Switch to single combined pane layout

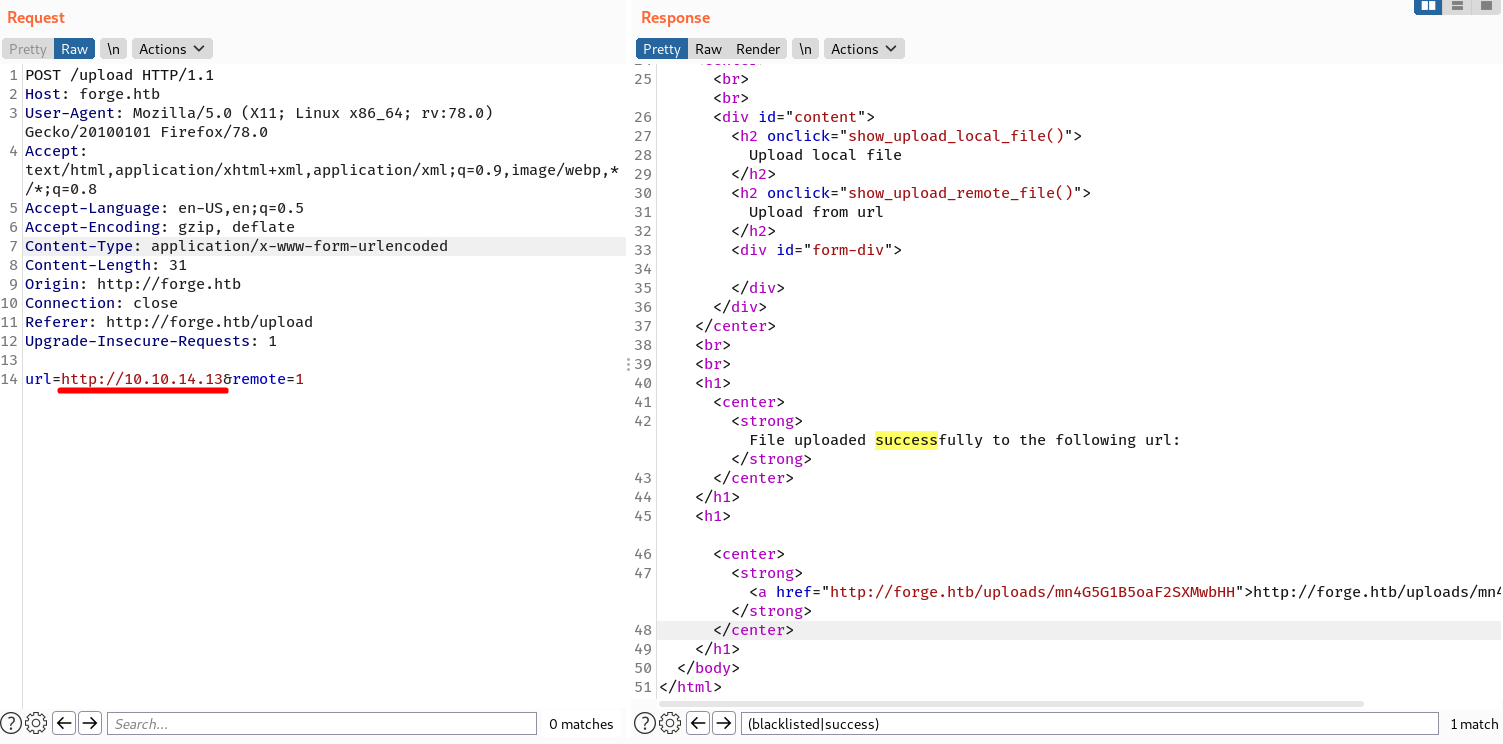pos(1486,7)
